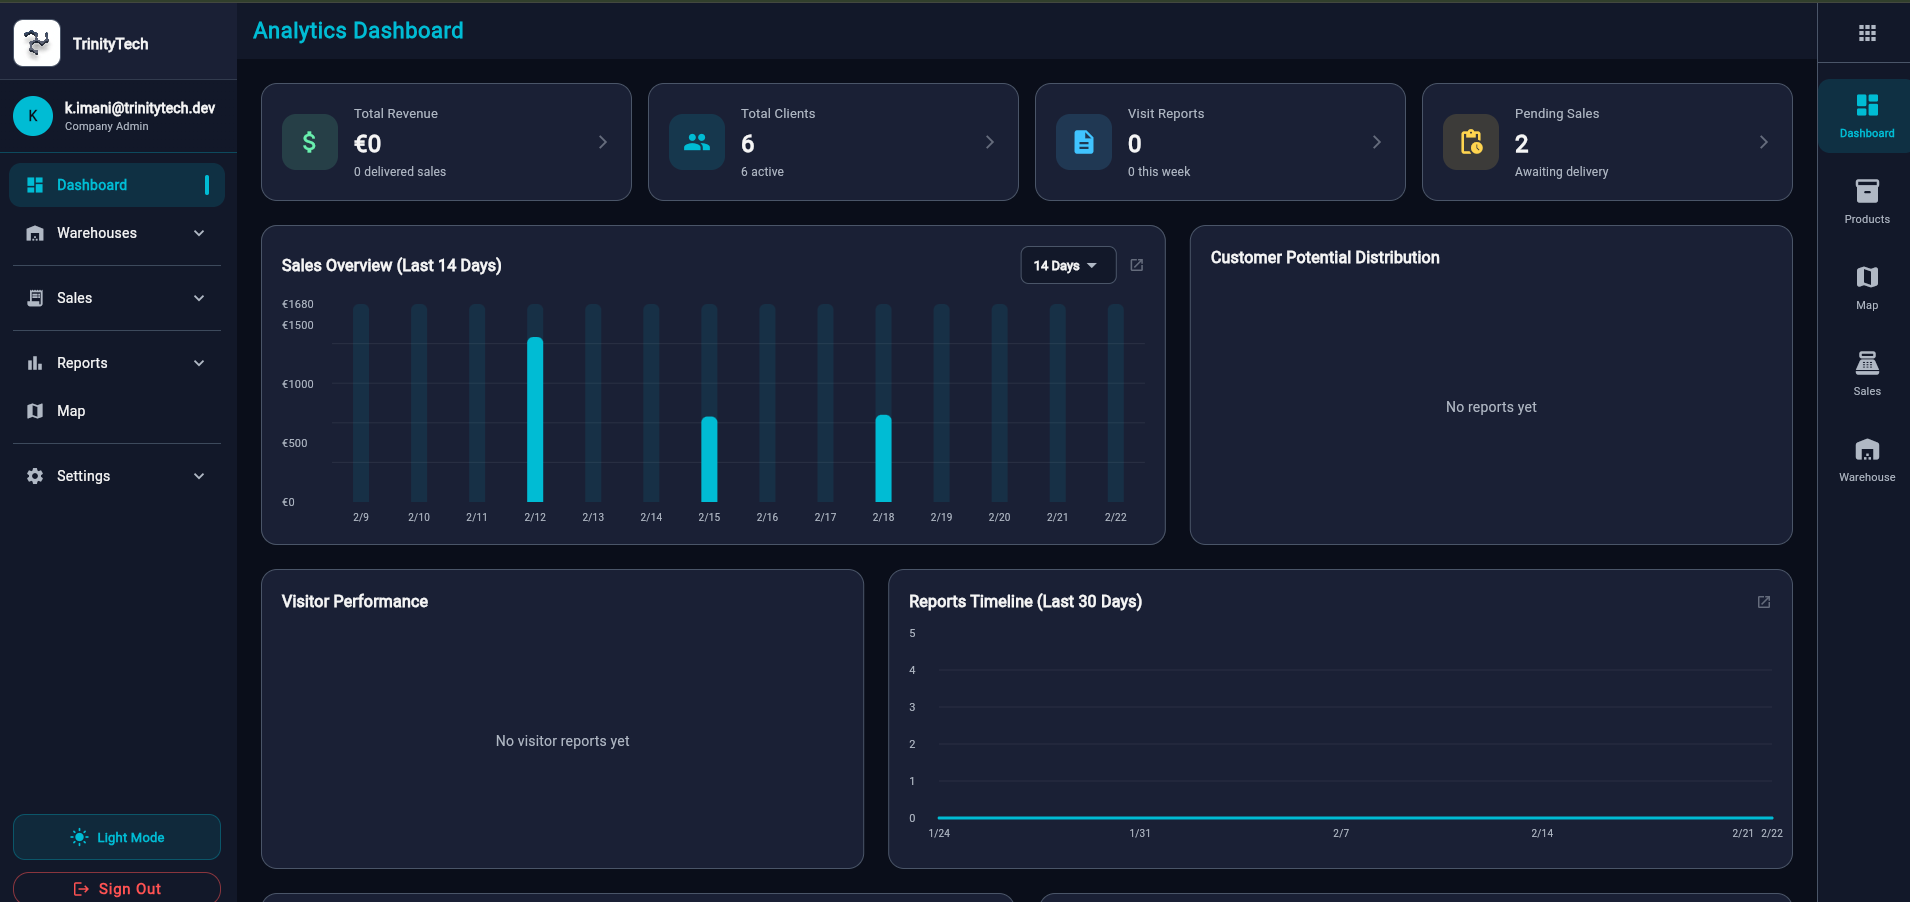Expand Reports Timeline via its external link icon
Viewport: 1910px width, 902px height.
pos(1763,601)
